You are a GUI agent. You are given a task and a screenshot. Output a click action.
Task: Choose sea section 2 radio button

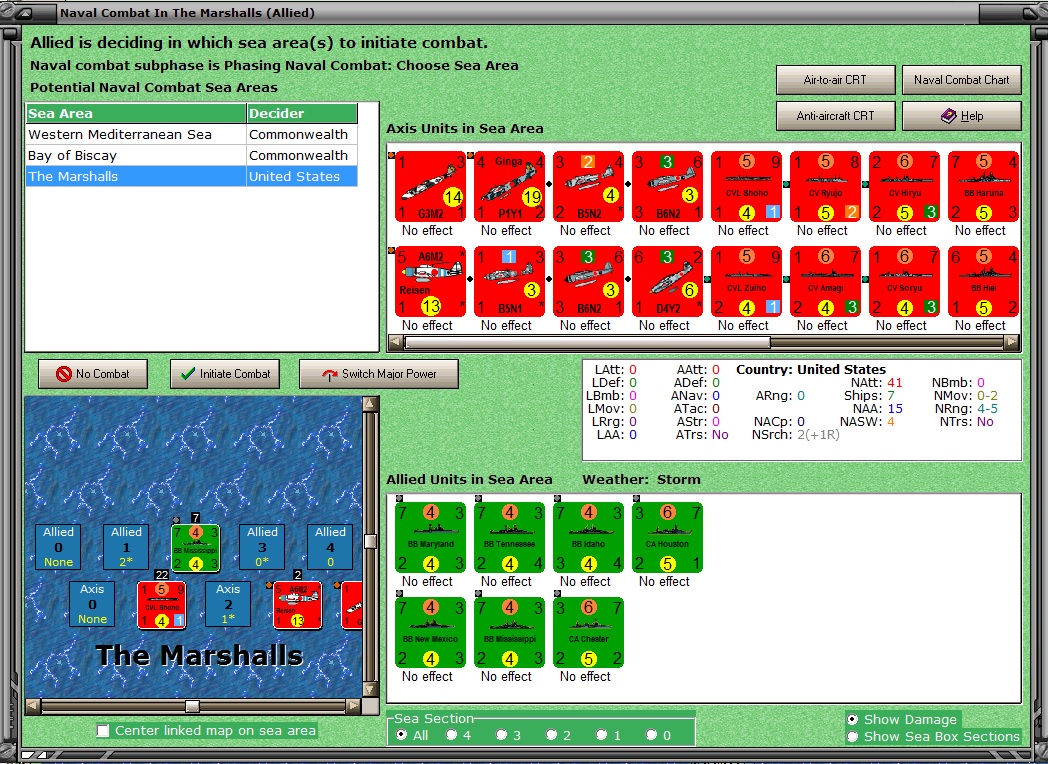(x=551, y=735)
